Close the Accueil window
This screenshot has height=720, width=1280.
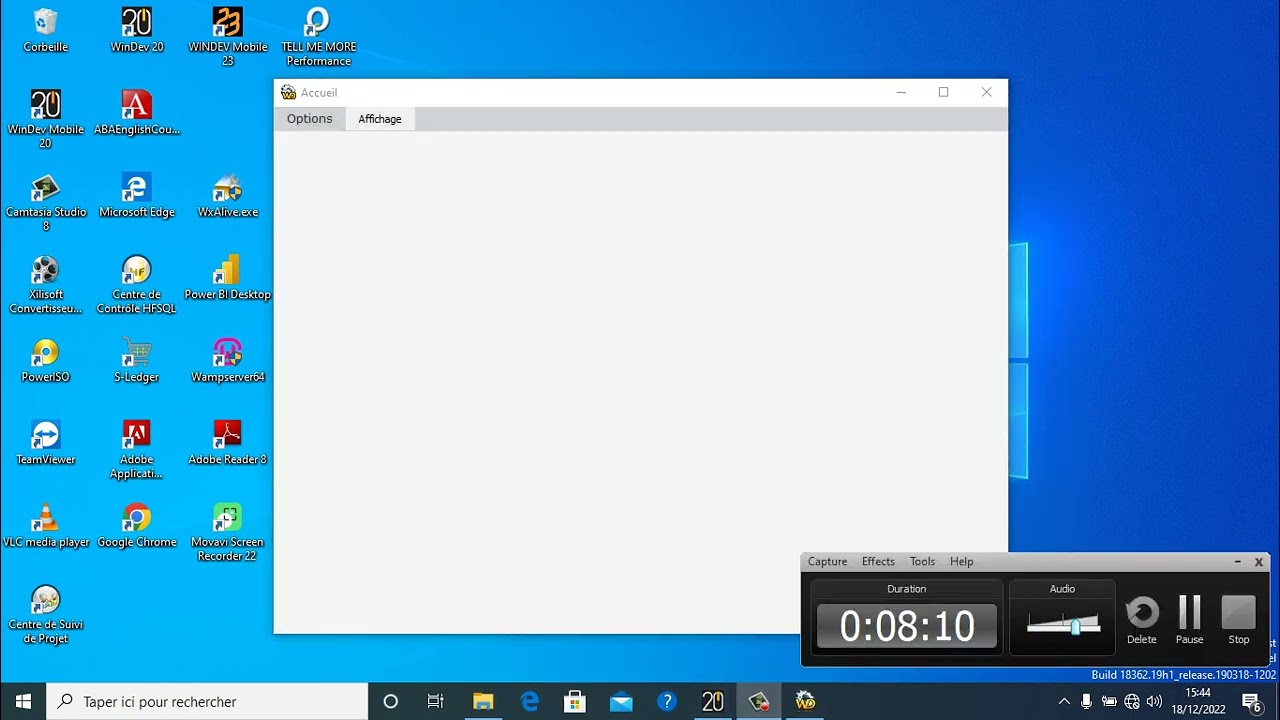pyautogui.click(x=986, y=92)
